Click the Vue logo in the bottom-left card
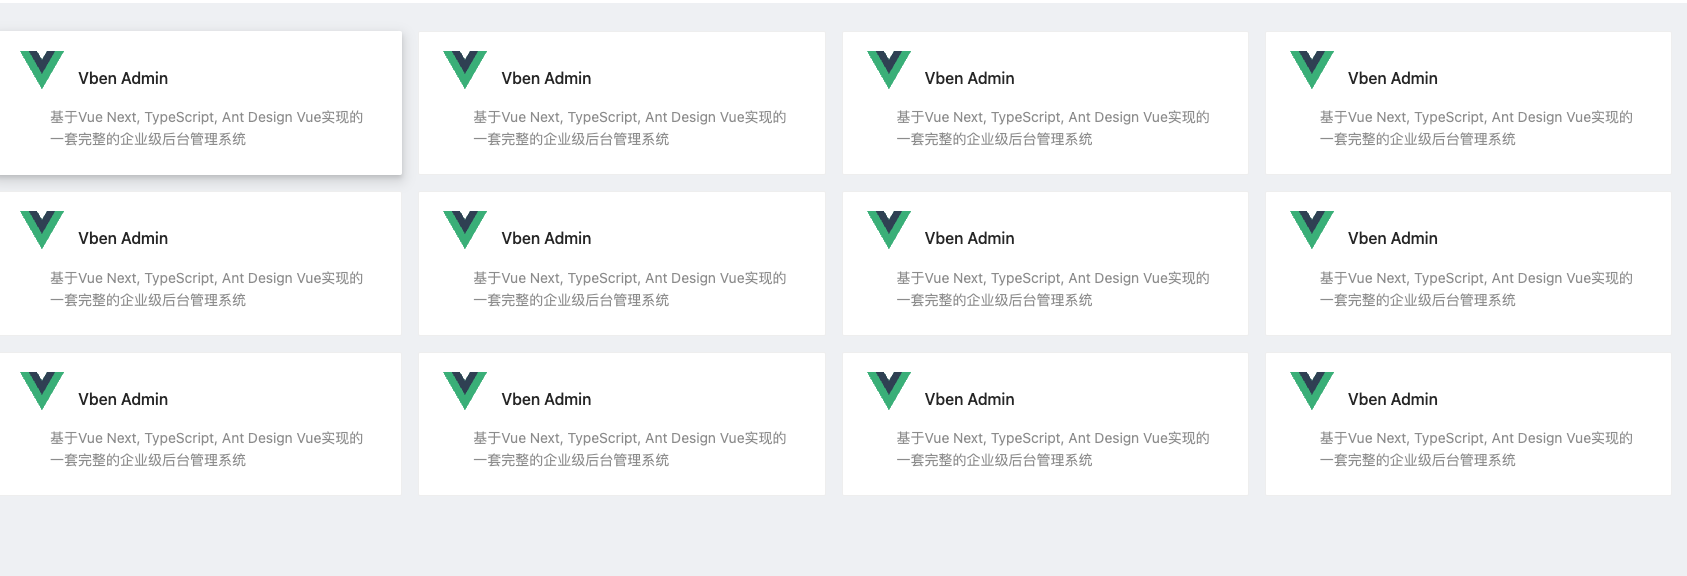Screen dimensions: 1687x576 42,388
